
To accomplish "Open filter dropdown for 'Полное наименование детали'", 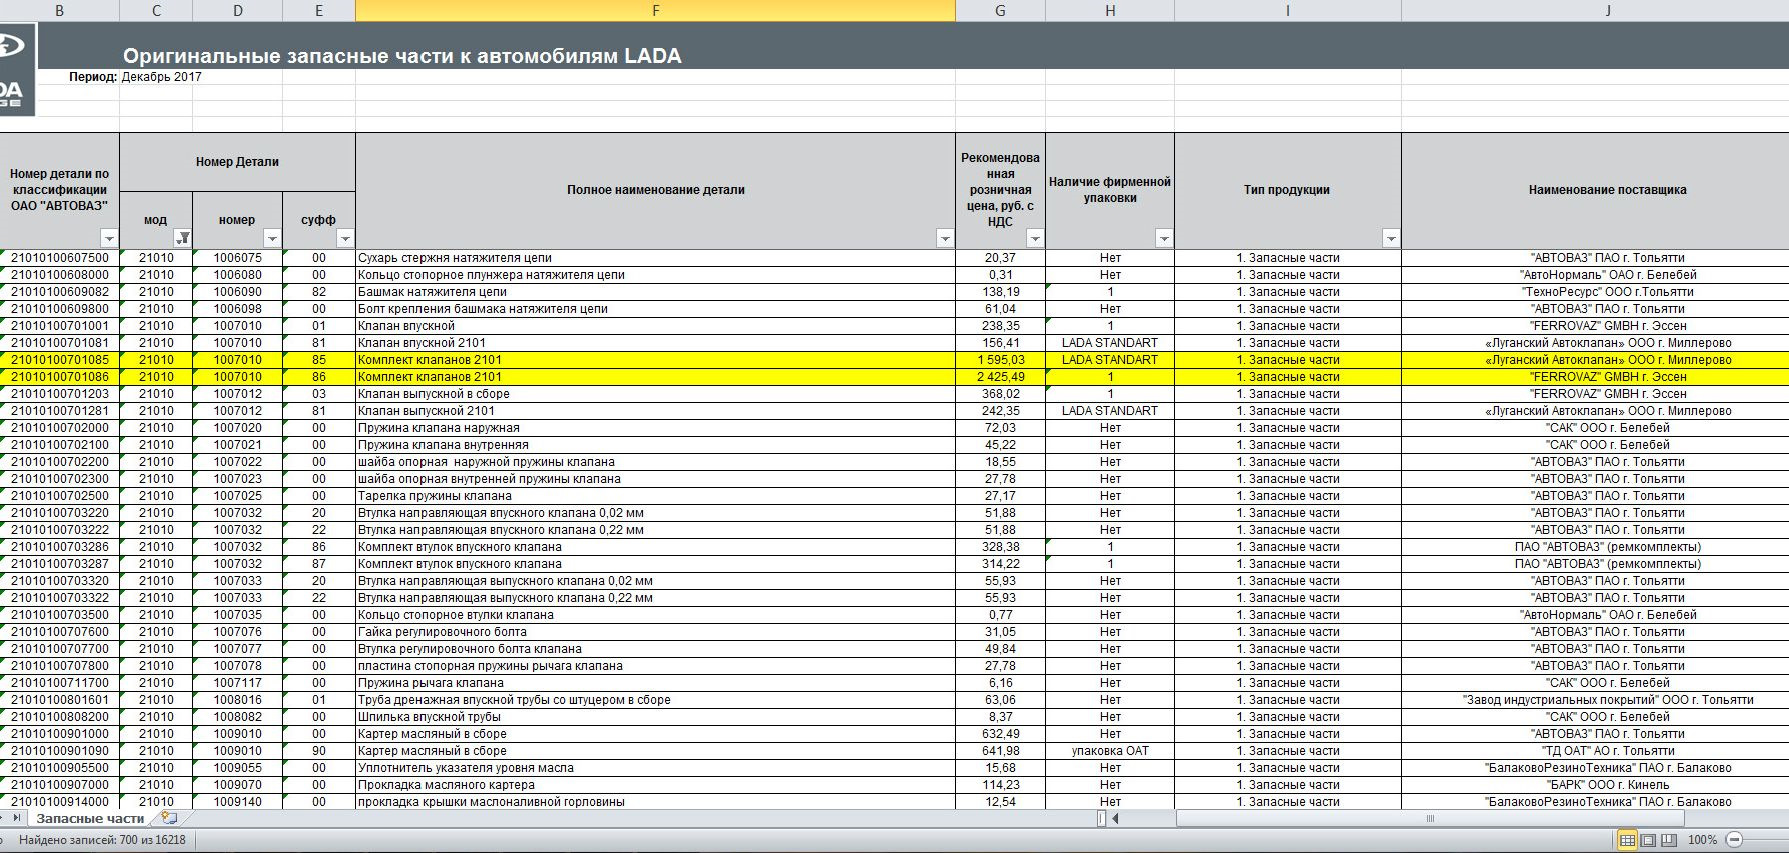I will click(945, 238).
